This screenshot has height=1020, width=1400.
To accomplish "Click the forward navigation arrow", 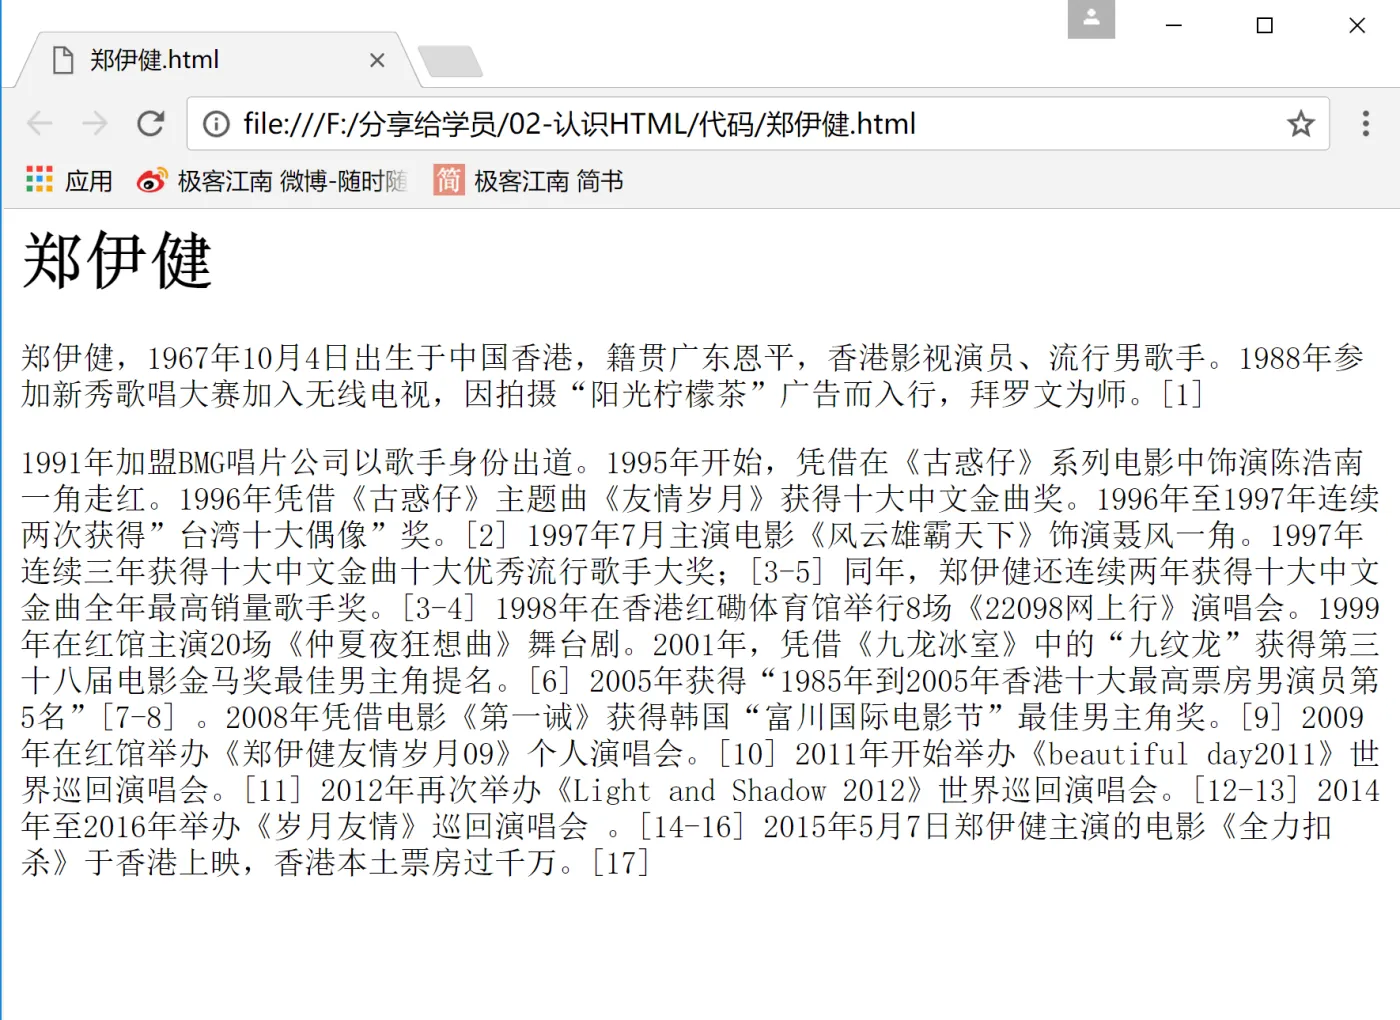I will 95,124.
